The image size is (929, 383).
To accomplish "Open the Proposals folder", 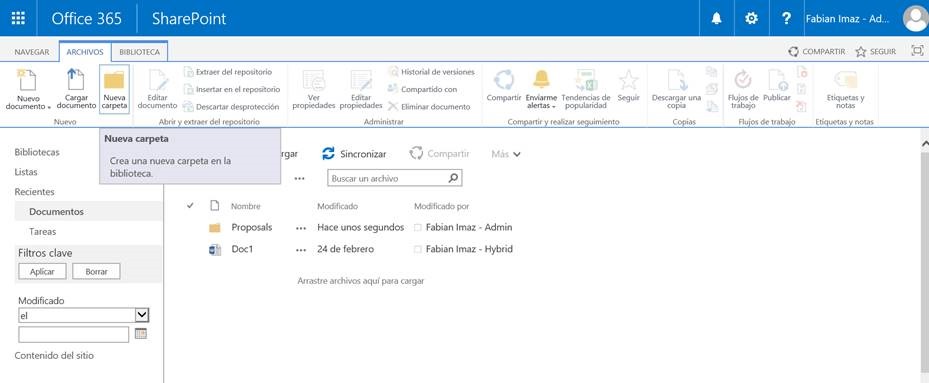I will (252, 228).
